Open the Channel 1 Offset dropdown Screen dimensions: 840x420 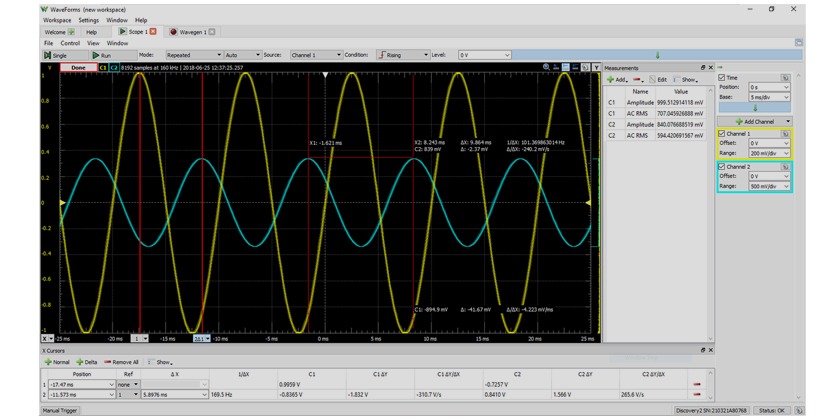click(769, 143)
